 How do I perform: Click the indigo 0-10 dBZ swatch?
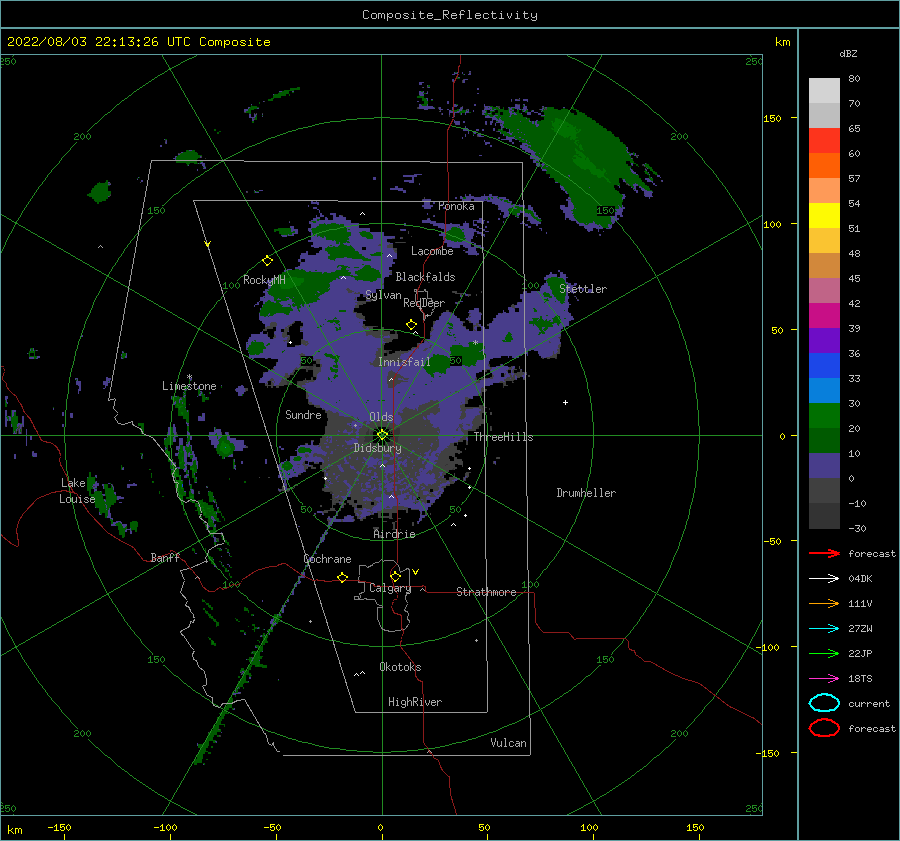(x=824, y=466)
